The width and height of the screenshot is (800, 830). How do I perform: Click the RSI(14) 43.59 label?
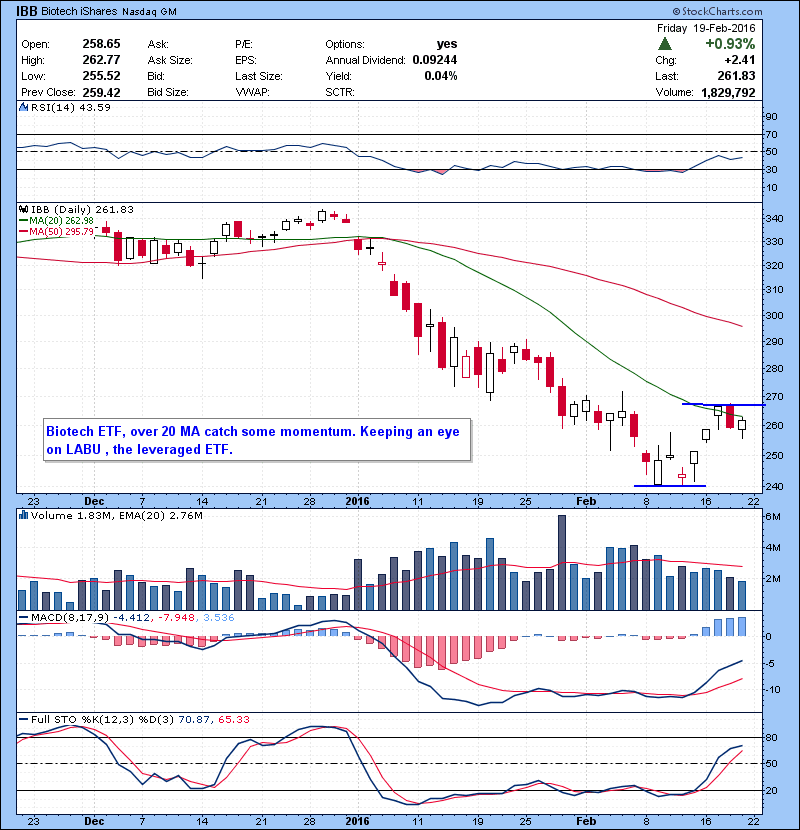tap(70, 107)
